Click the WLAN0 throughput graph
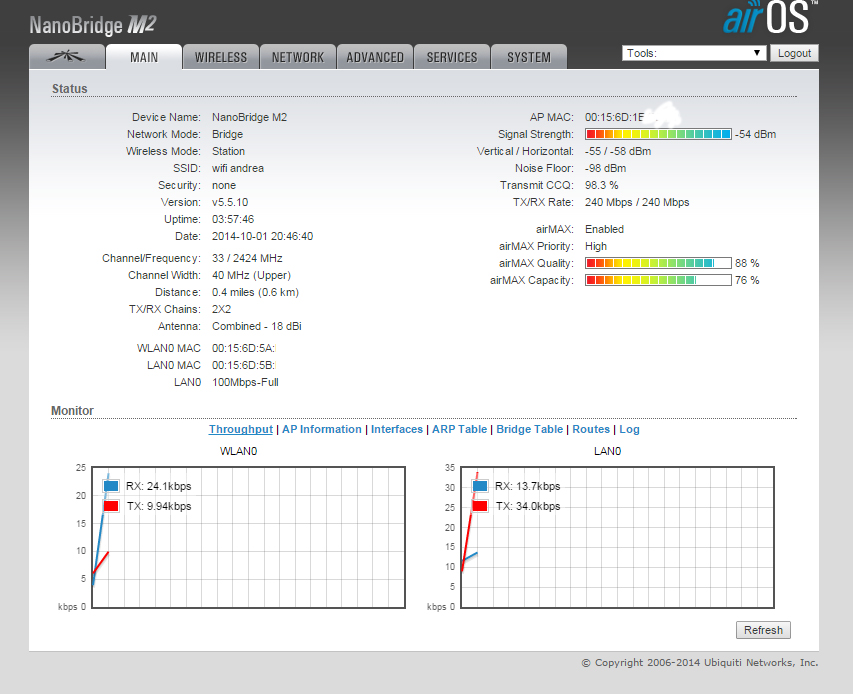 (x=249, y=537)
